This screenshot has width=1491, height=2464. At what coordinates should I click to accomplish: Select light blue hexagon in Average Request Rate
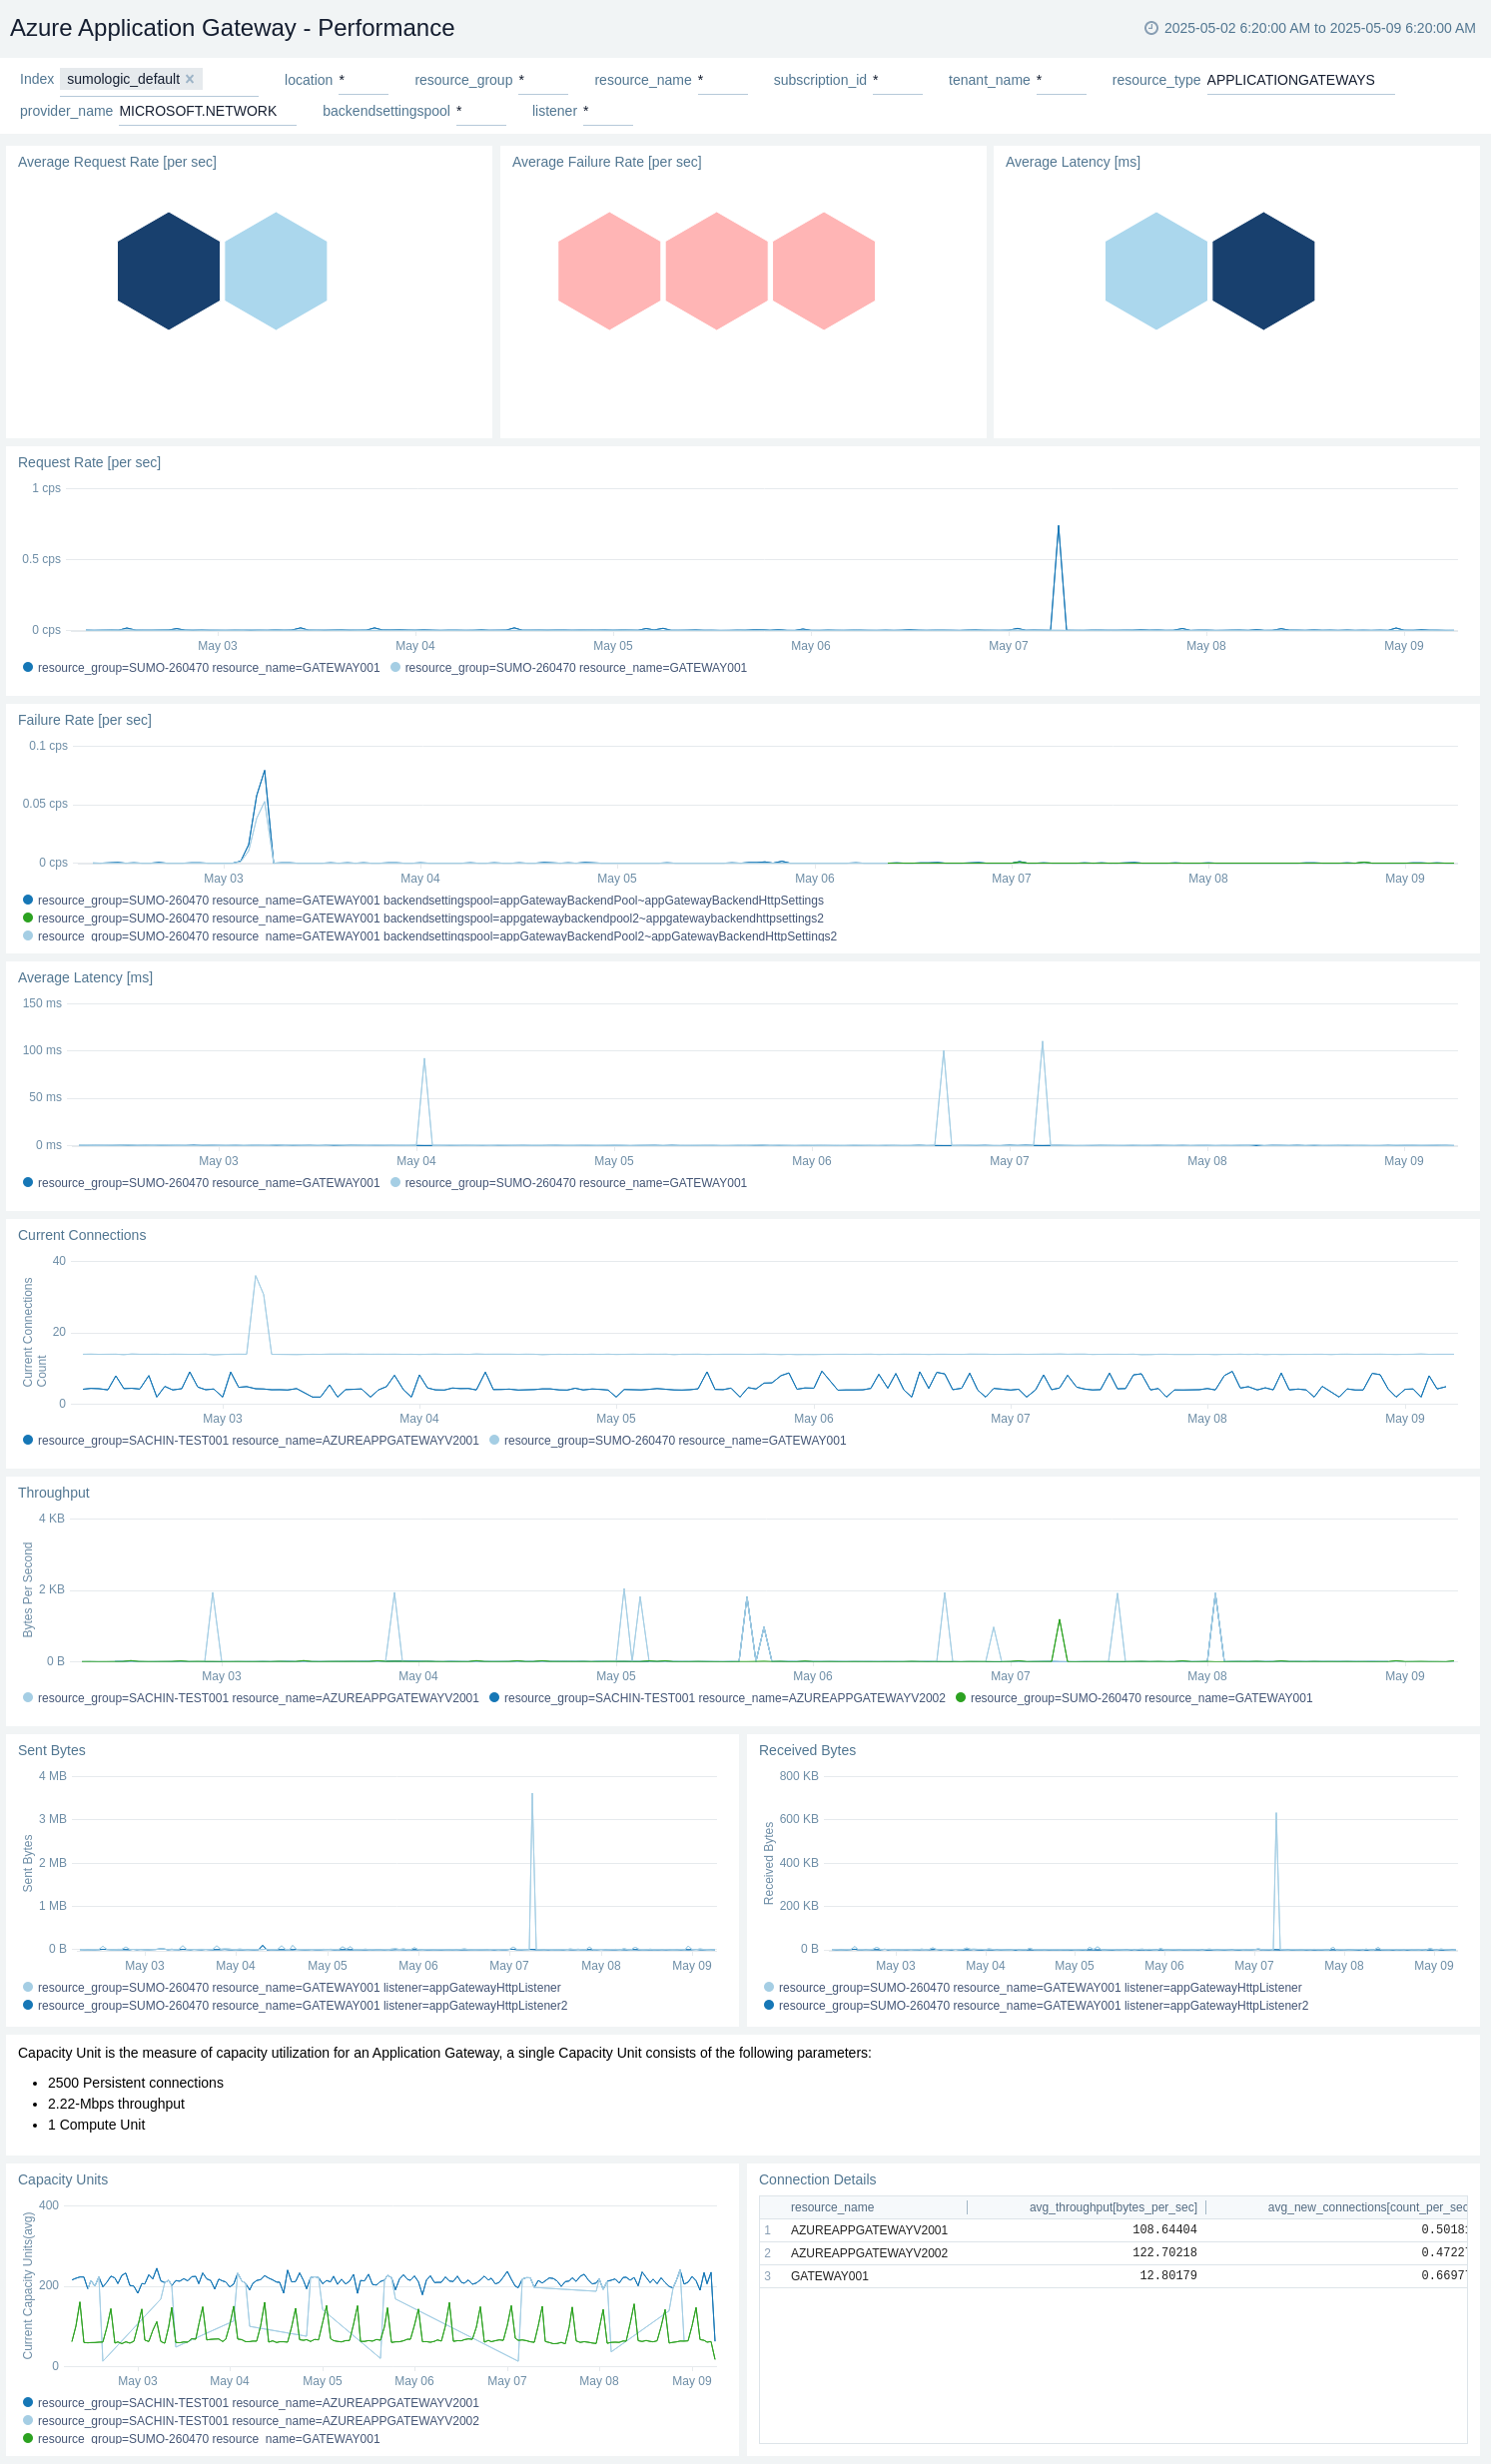click(x=276, y=271)
